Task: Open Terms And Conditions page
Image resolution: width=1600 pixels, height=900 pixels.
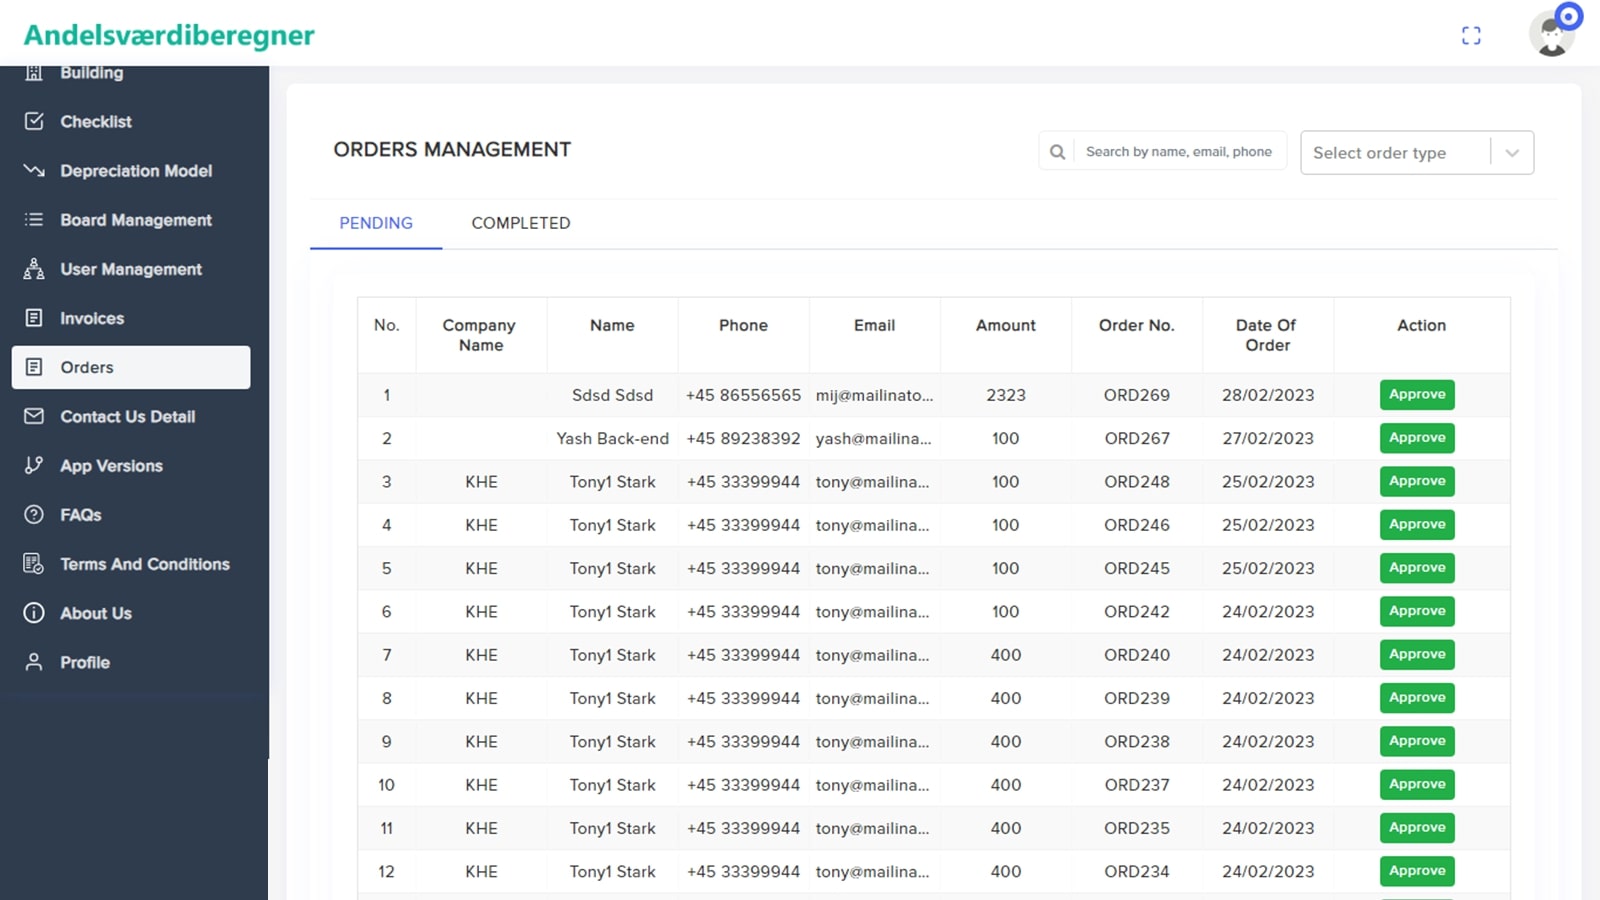Action: pyautogui.click(x=144, y=564)
